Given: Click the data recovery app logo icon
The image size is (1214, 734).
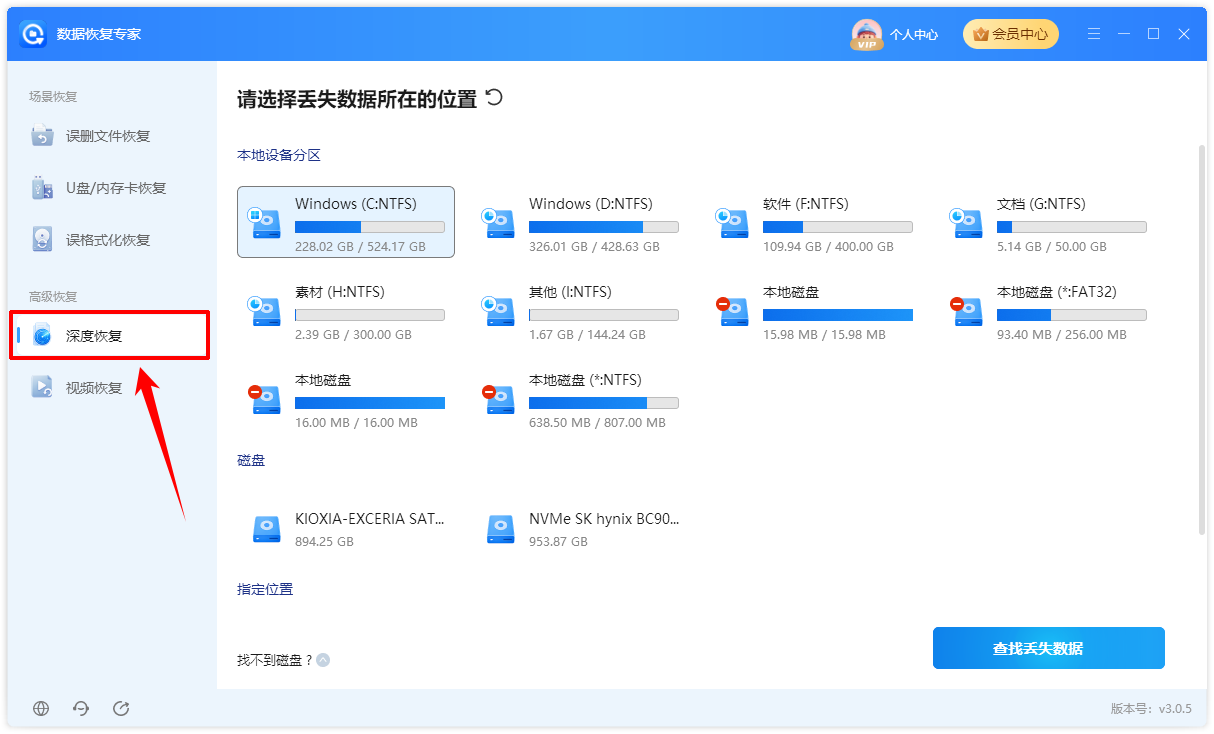Looking at the screenshot, I should [x=33, y=34].
